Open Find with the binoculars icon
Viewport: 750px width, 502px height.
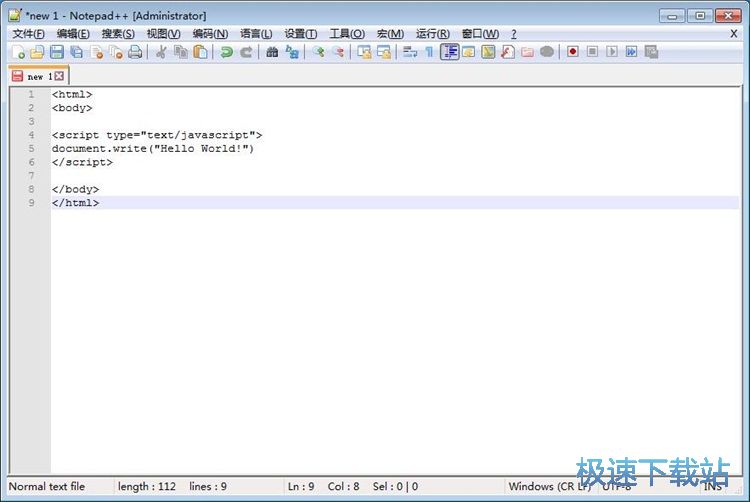point(272,52)
